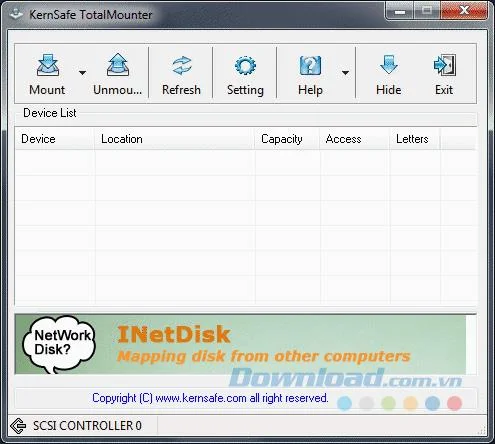
Task: Click the Exit door icon
Action: [445, 65]
